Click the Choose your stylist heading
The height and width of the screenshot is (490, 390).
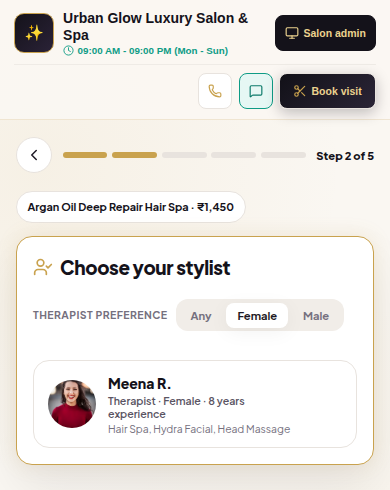point(145,268)
